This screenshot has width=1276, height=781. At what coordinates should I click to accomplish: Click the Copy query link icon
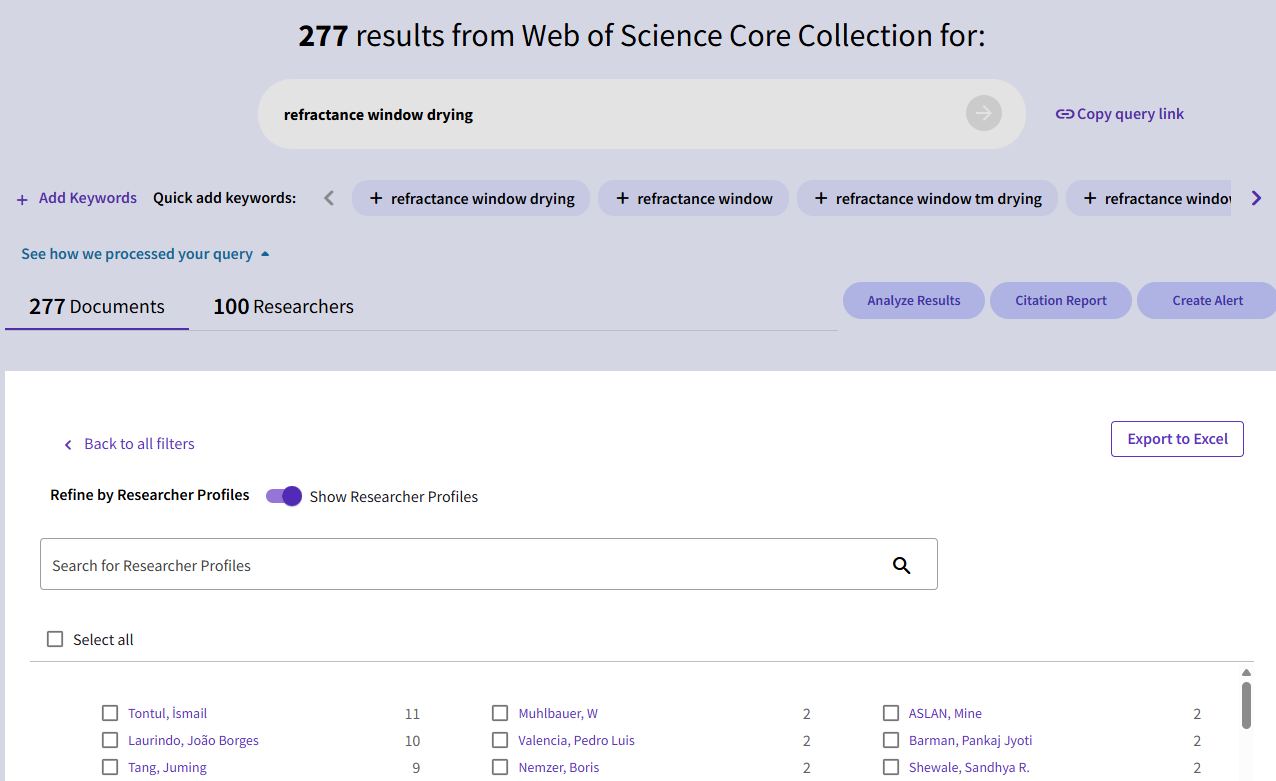(1065, 114)
